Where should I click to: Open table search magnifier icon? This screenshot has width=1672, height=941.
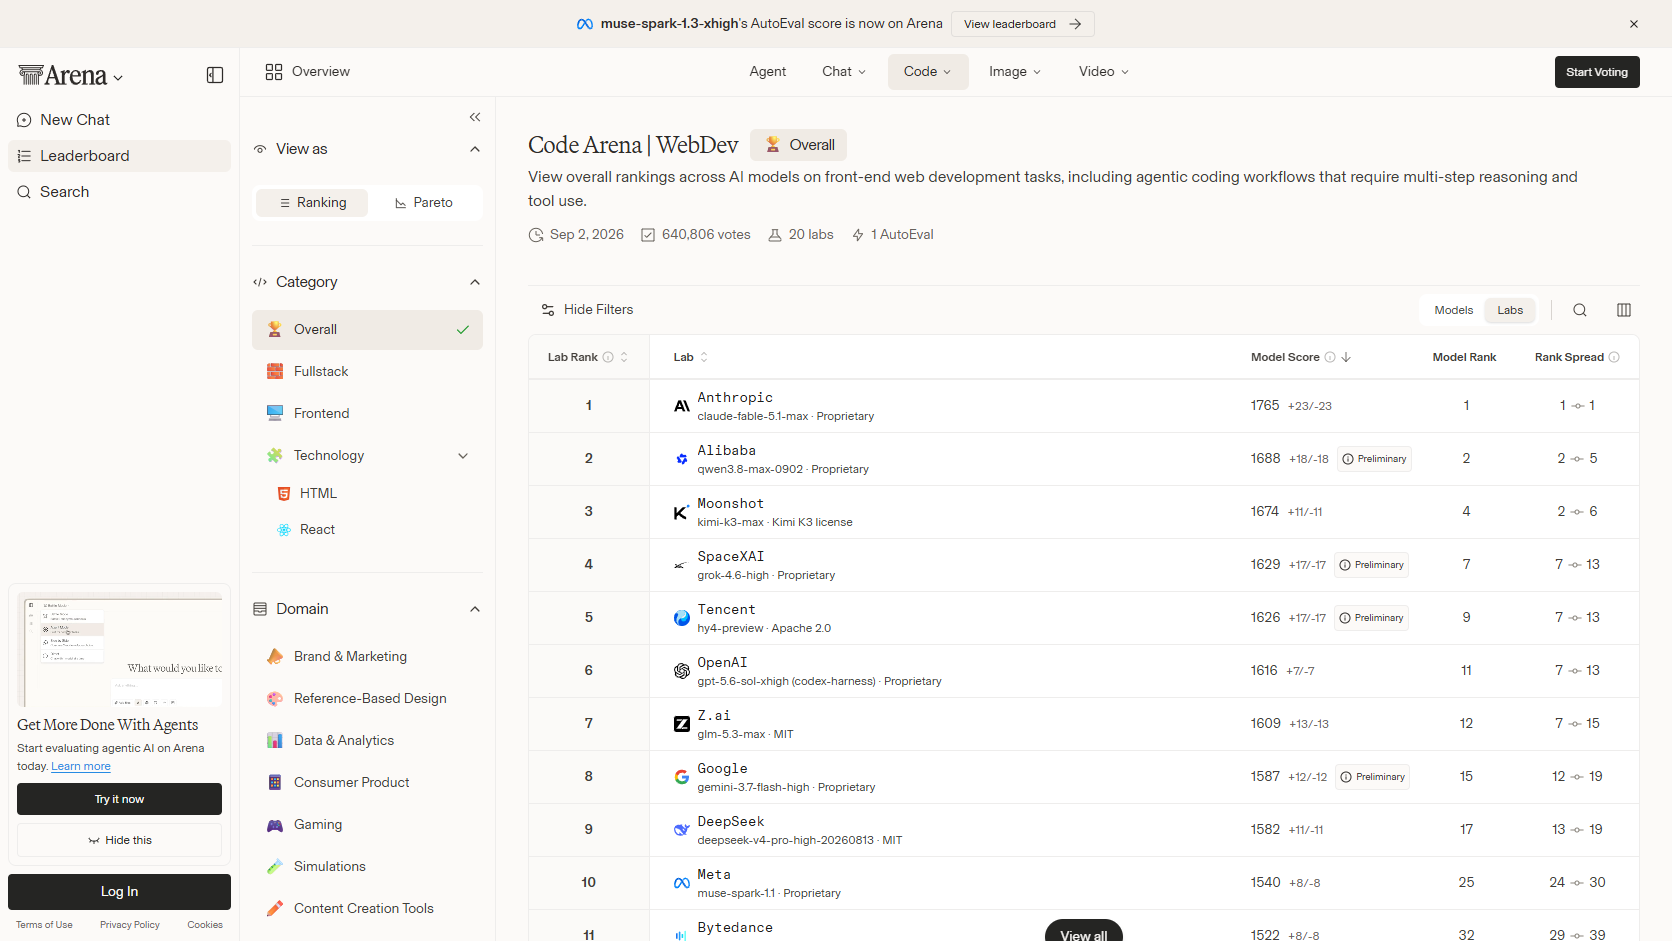[x=1580, y=310]
